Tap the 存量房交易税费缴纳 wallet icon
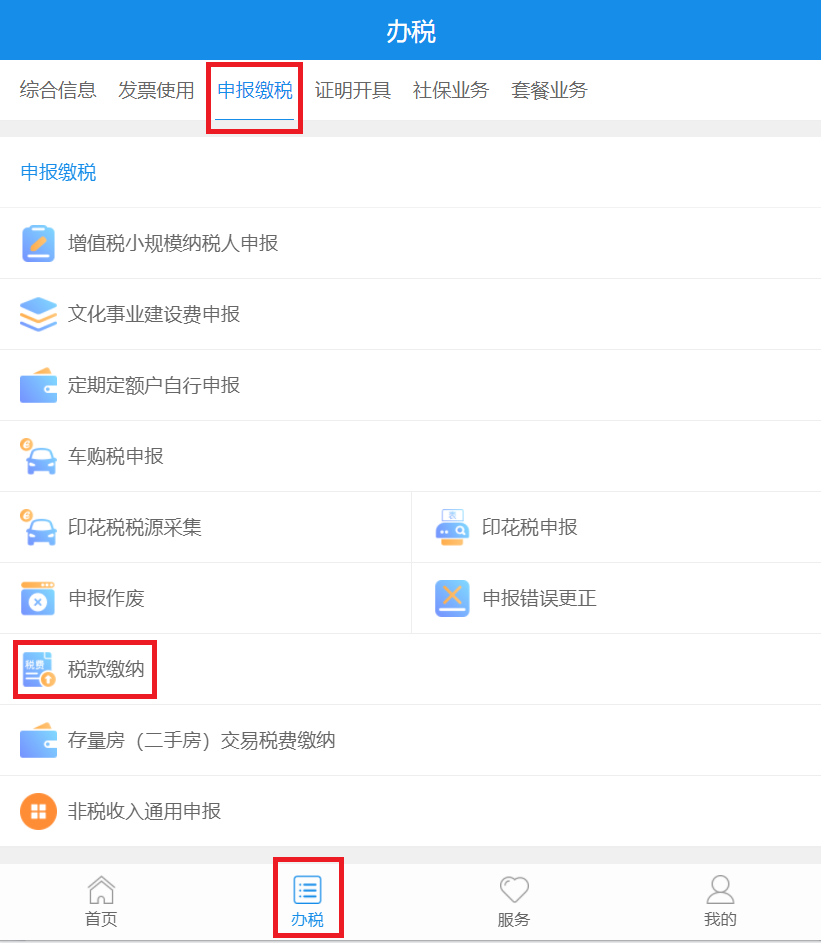This screenshot has height=943, width=821. (x=38, y=740)
